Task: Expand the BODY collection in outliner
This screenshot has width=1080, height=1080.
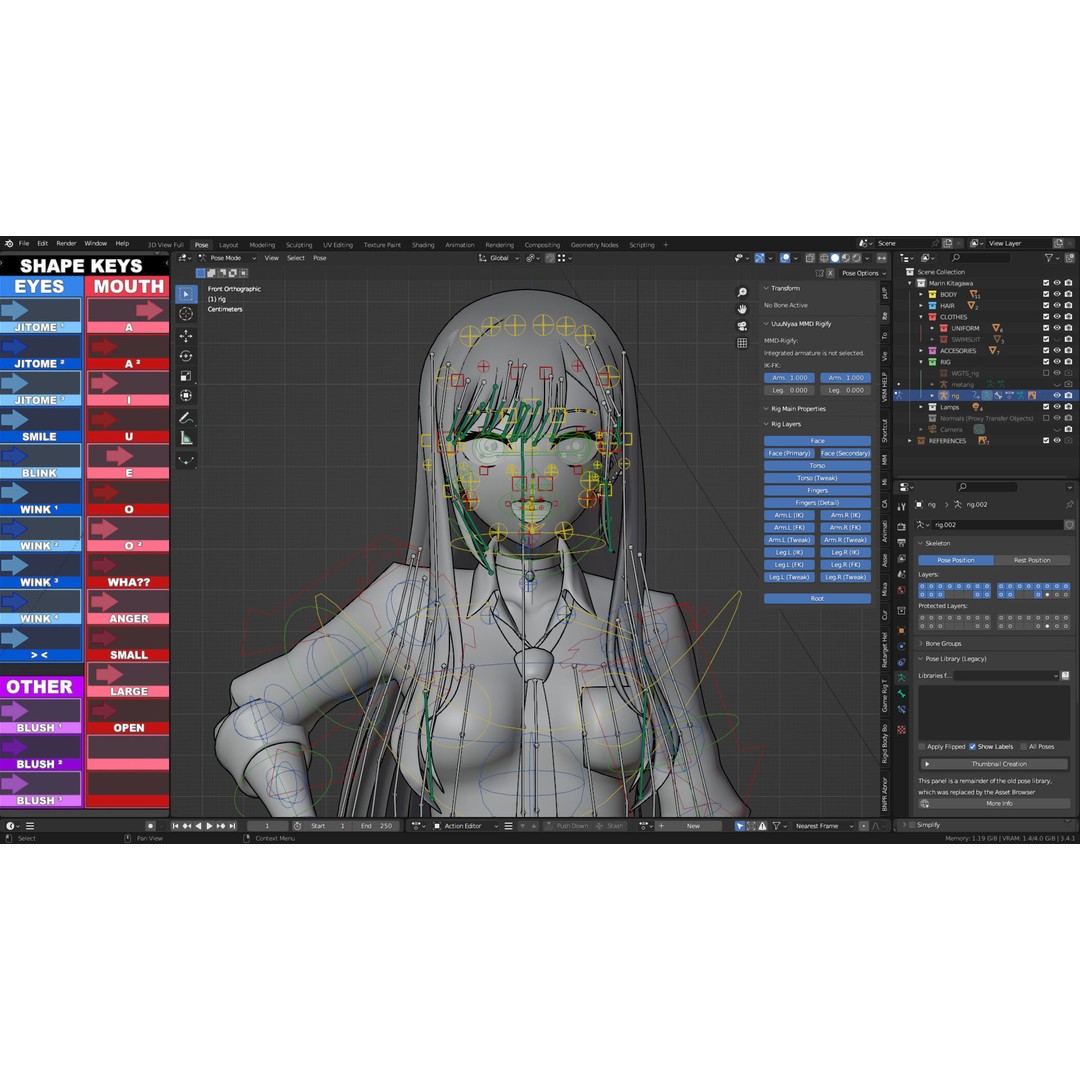Action: (x=921, y=294)
